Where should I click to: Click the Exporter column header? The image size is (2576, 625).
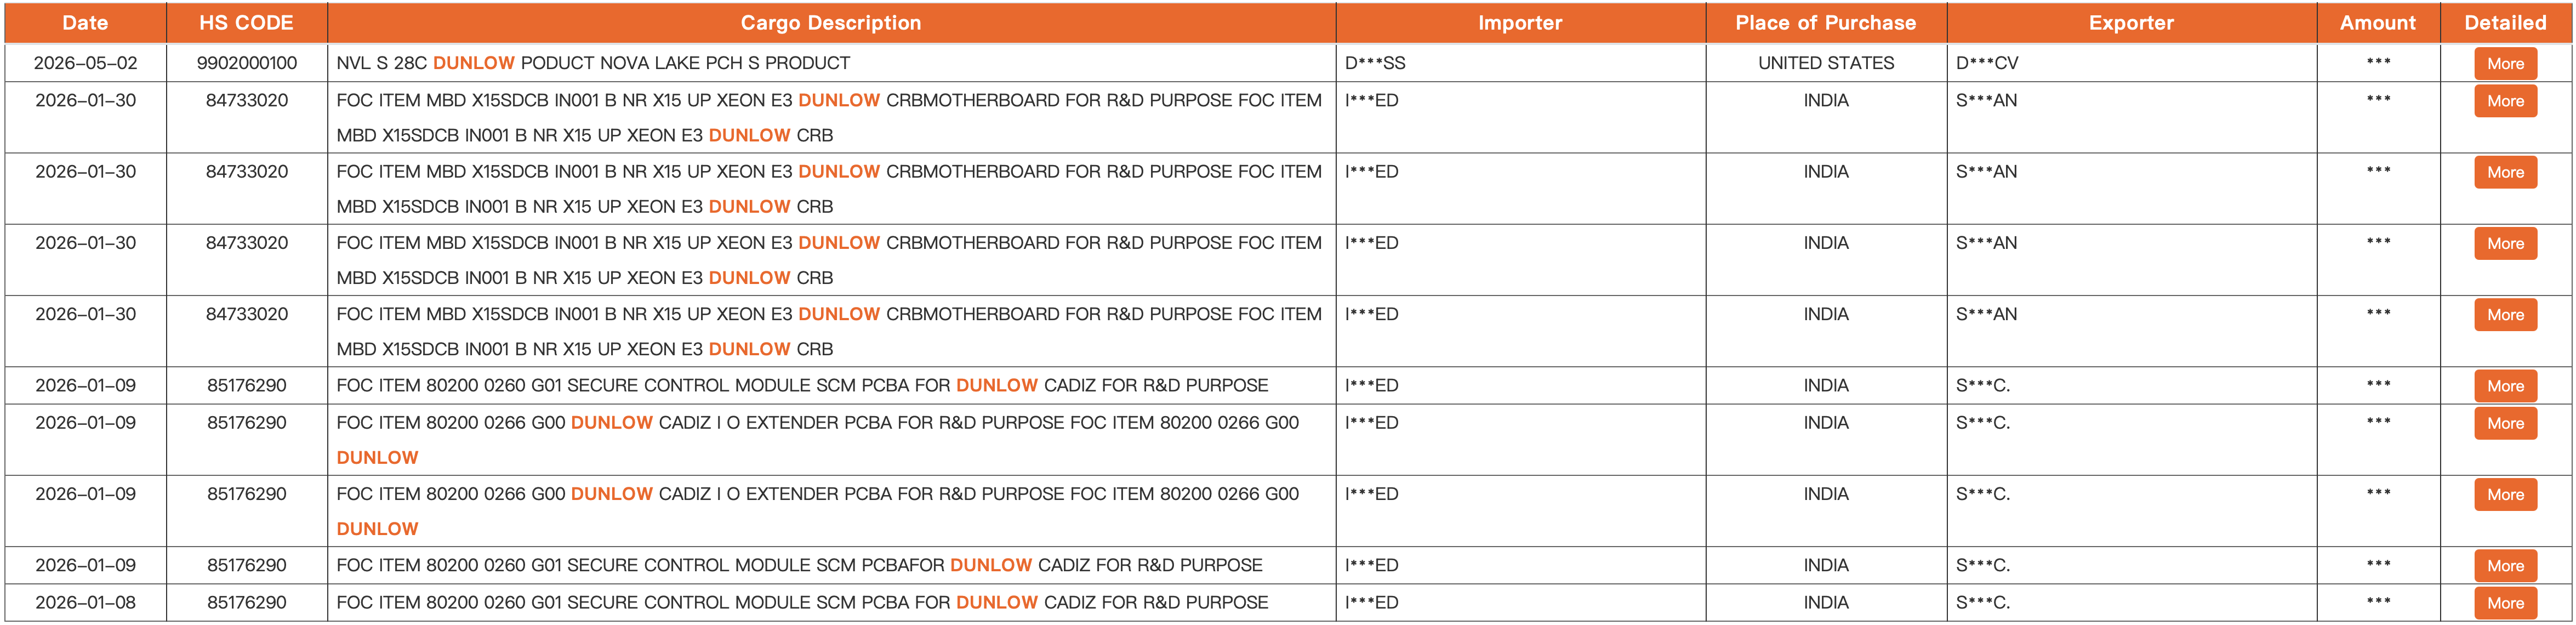[2131, 23]
